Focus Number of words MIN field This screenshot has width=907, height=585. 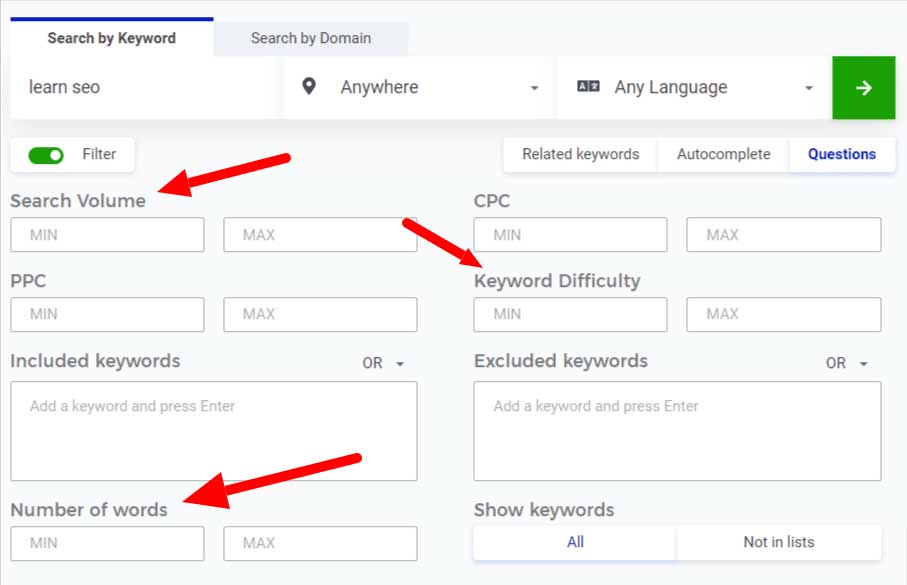(x=108, y=543)
